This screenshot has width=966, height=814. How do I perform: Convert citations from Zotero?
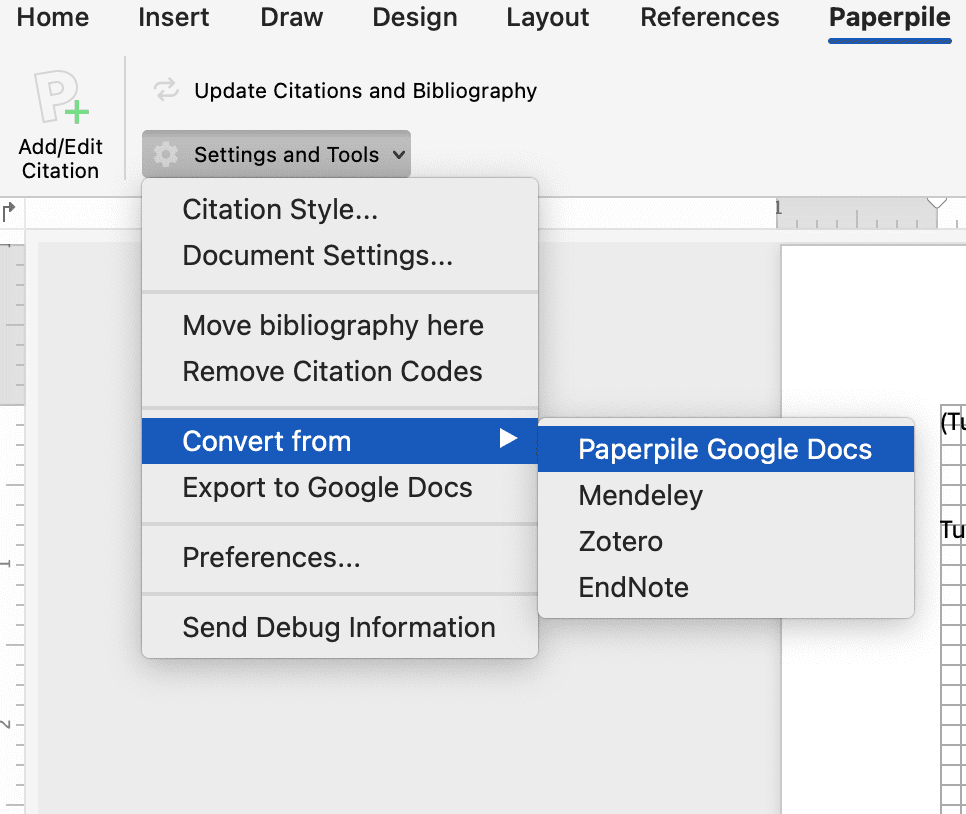pos(620,542)
